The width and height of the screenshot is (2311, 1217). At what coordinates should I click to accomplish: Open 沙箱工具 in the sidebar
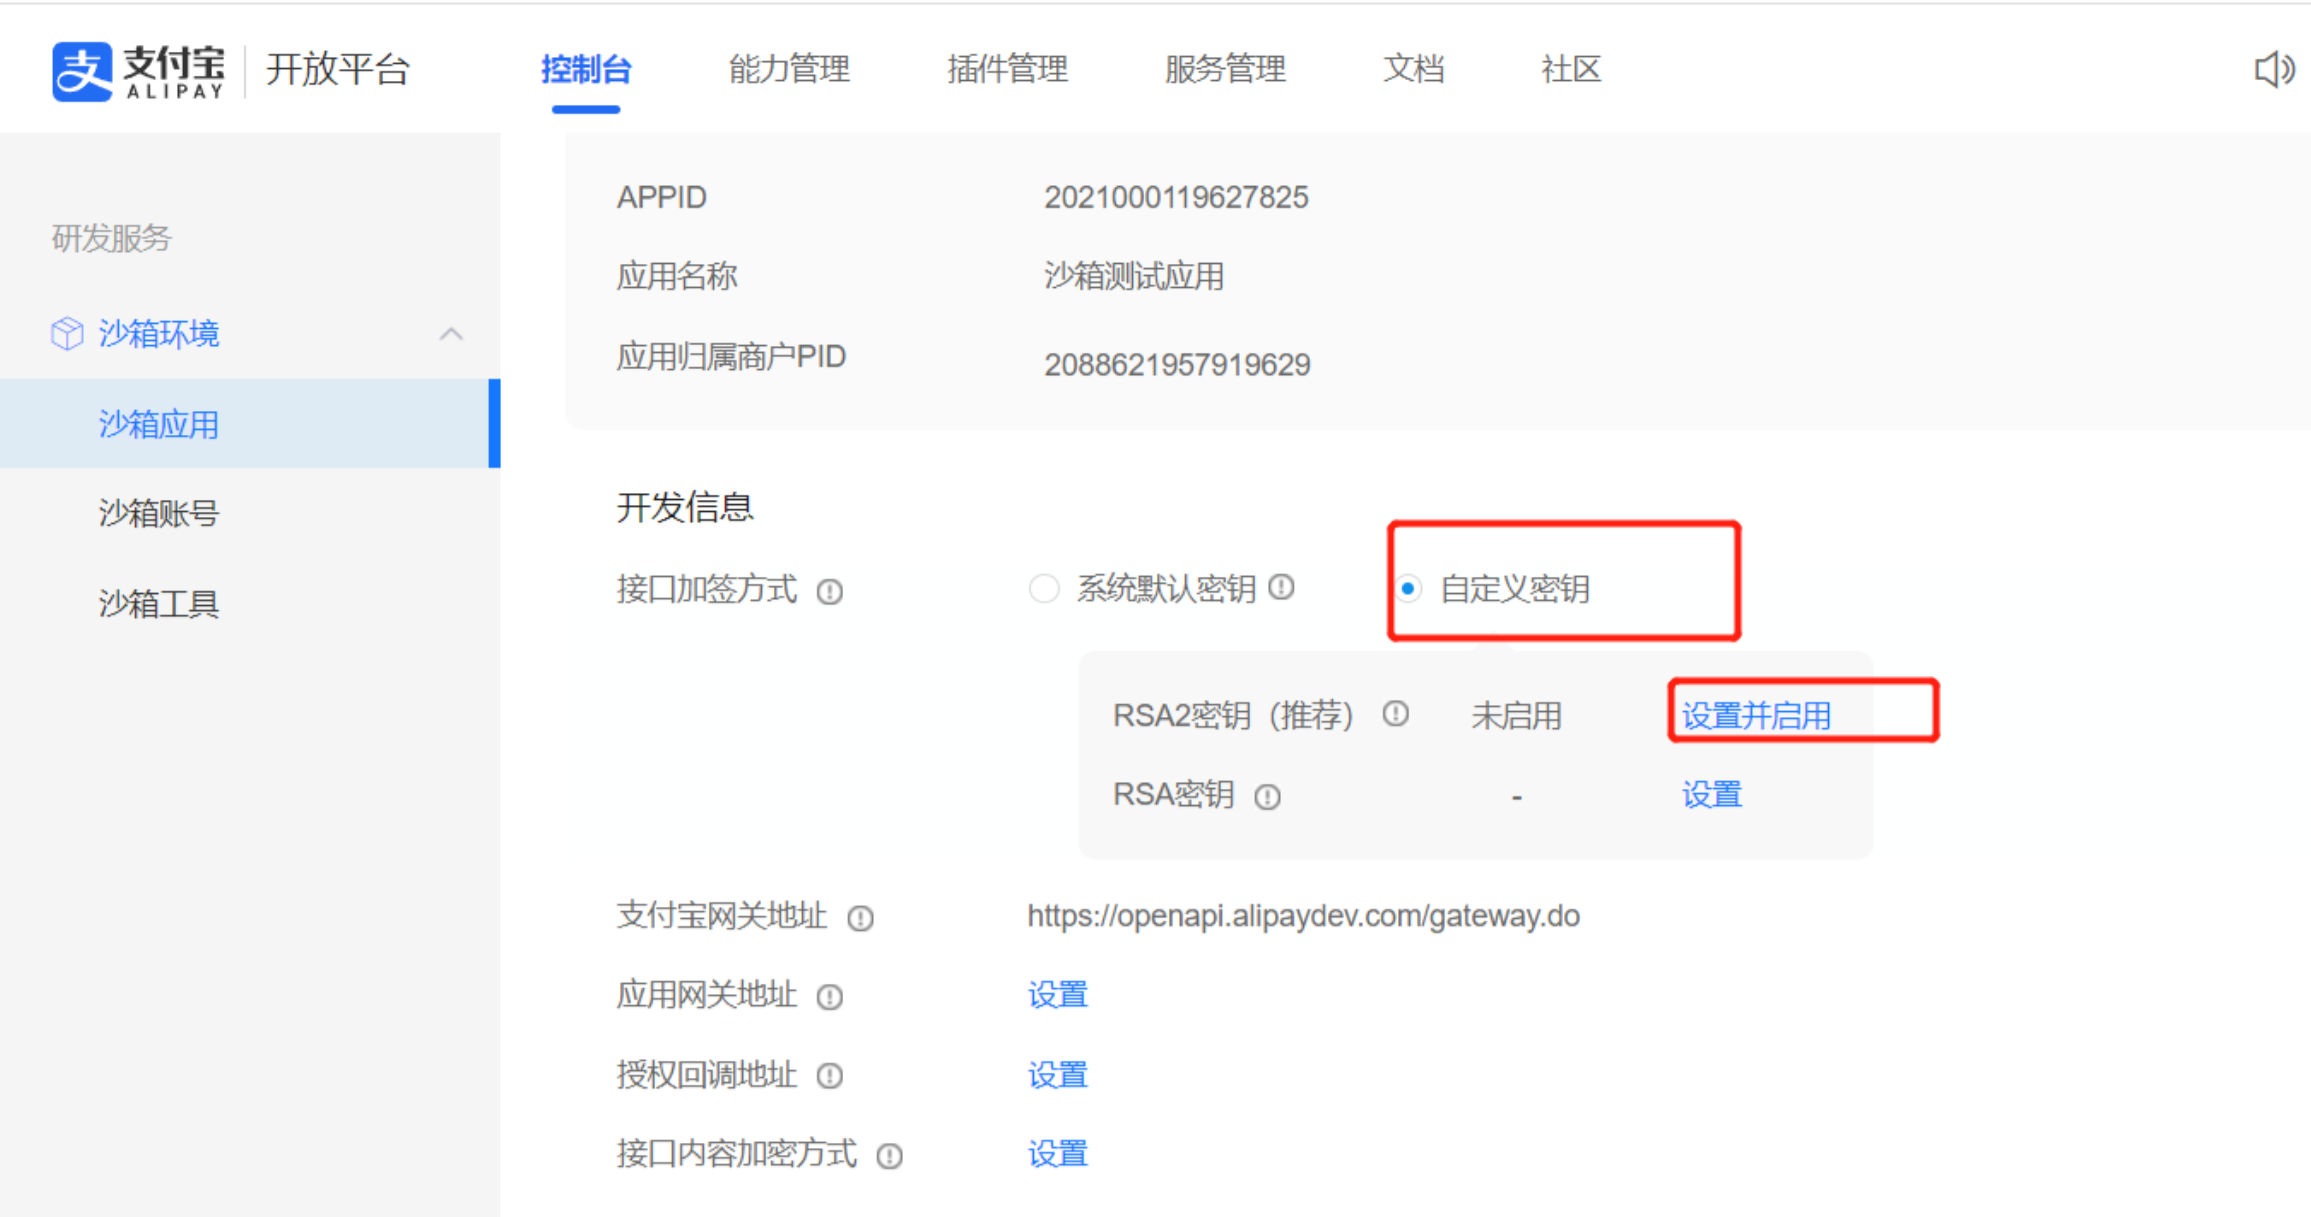[159, 604]
